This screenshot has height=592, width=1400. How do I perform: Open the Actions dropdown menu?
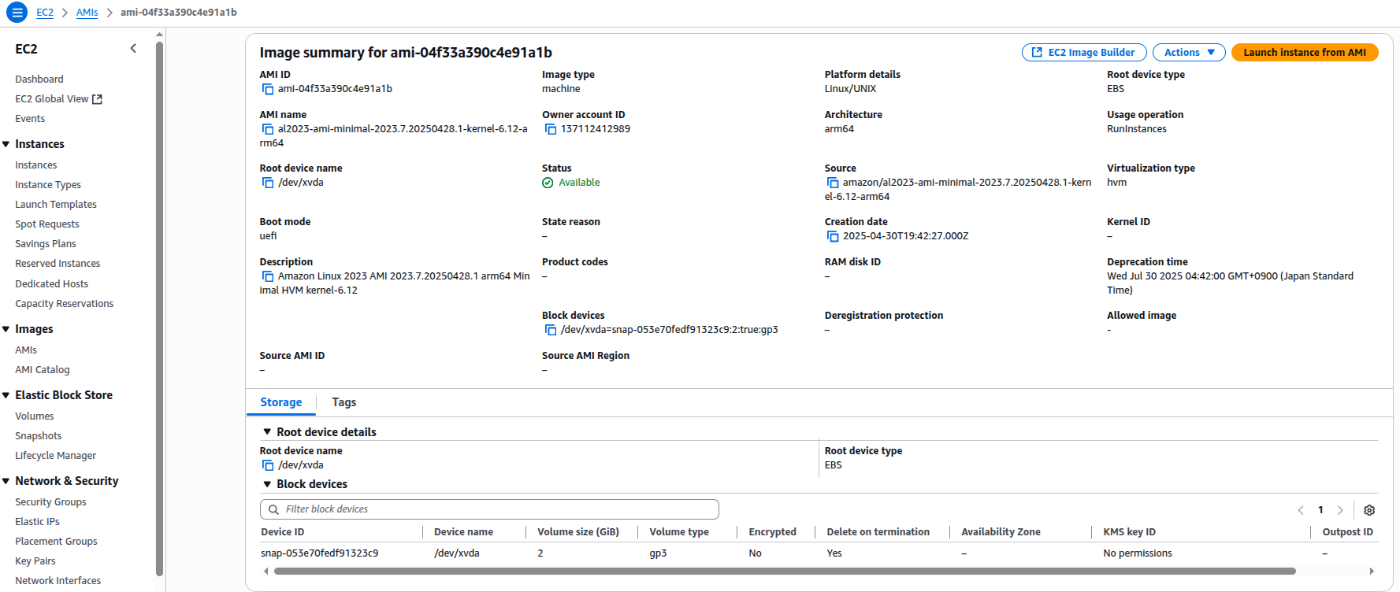[1189, 52]
